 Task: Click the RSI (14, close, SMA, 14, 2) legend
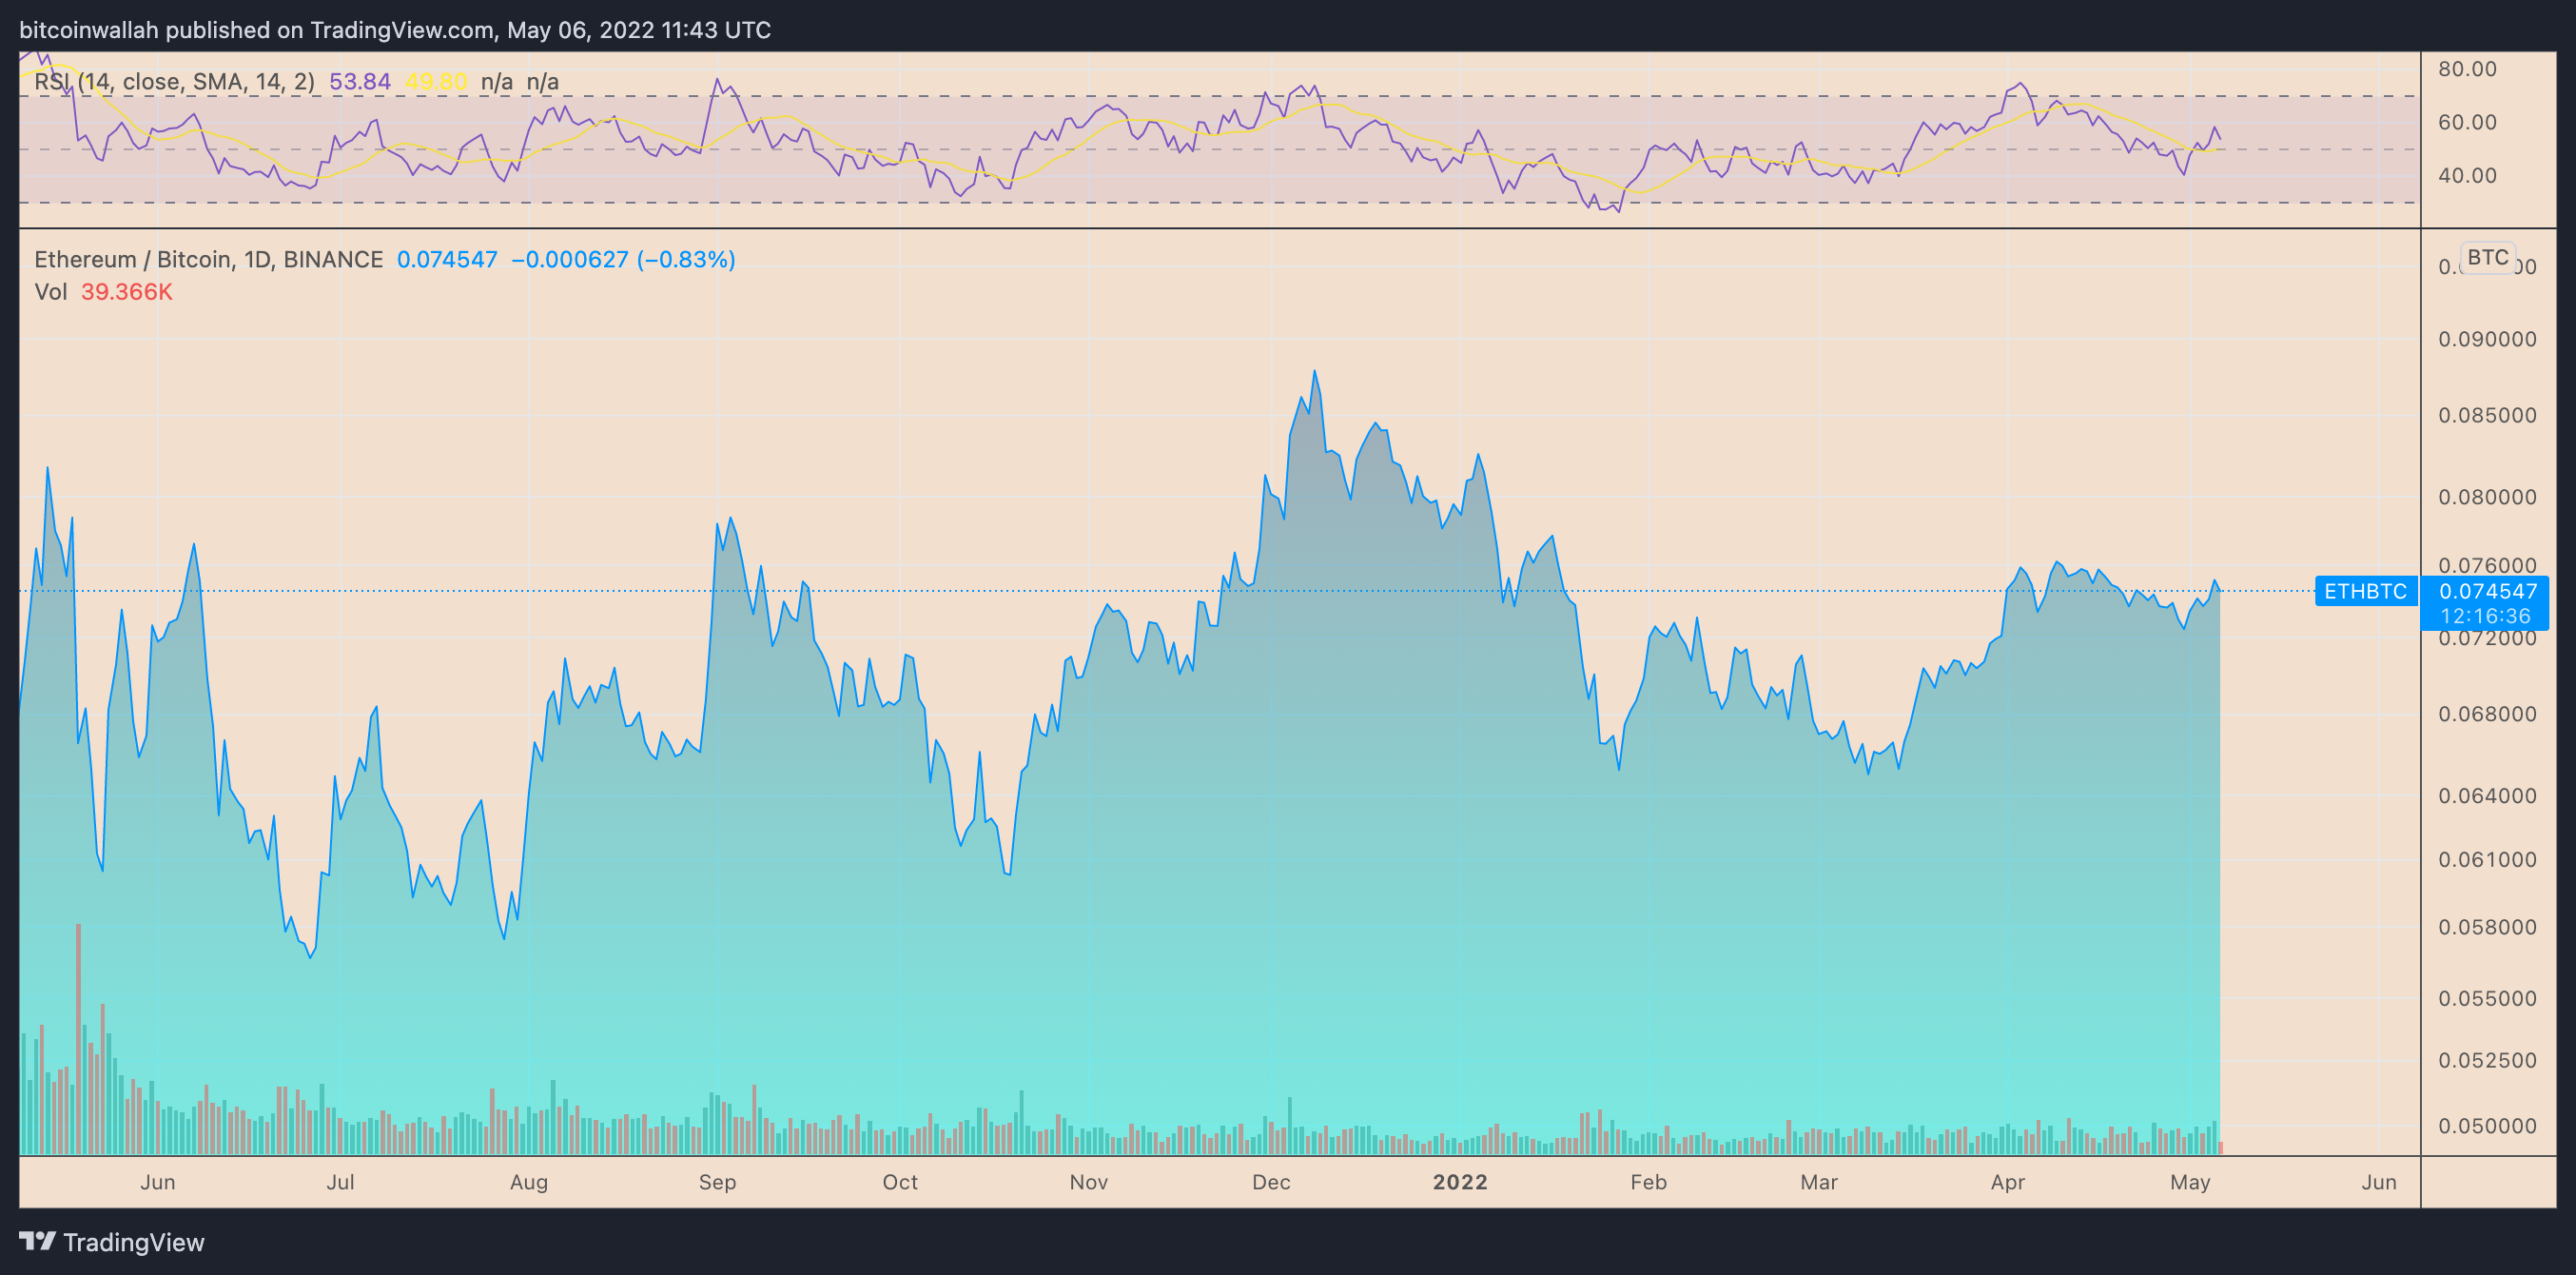tap(174, 81)
